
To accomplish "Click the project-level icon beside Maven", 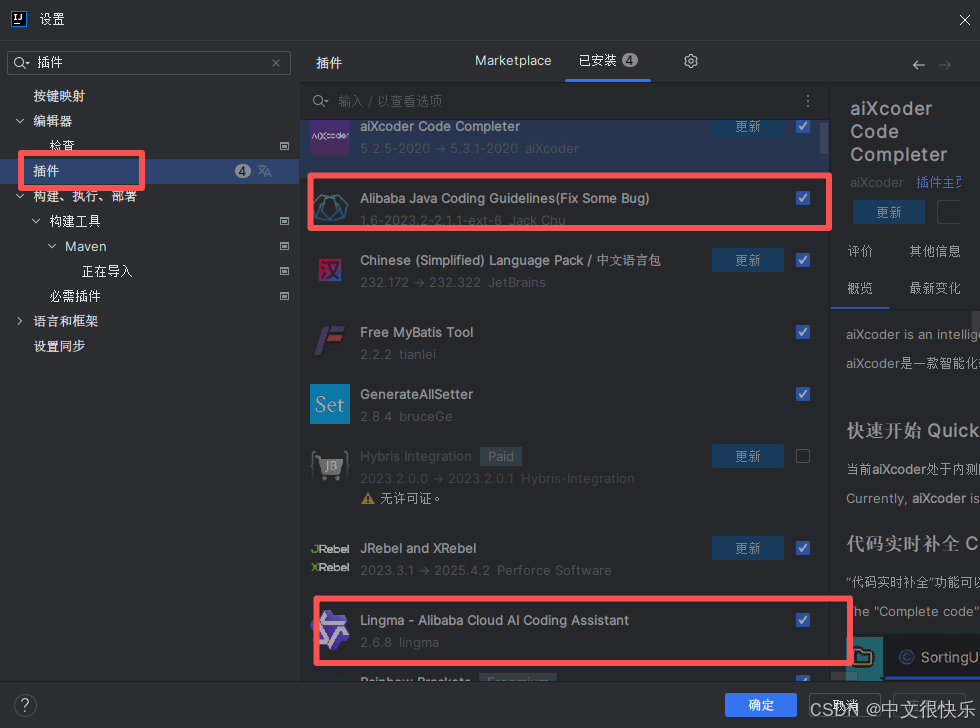I will [284, 246].
